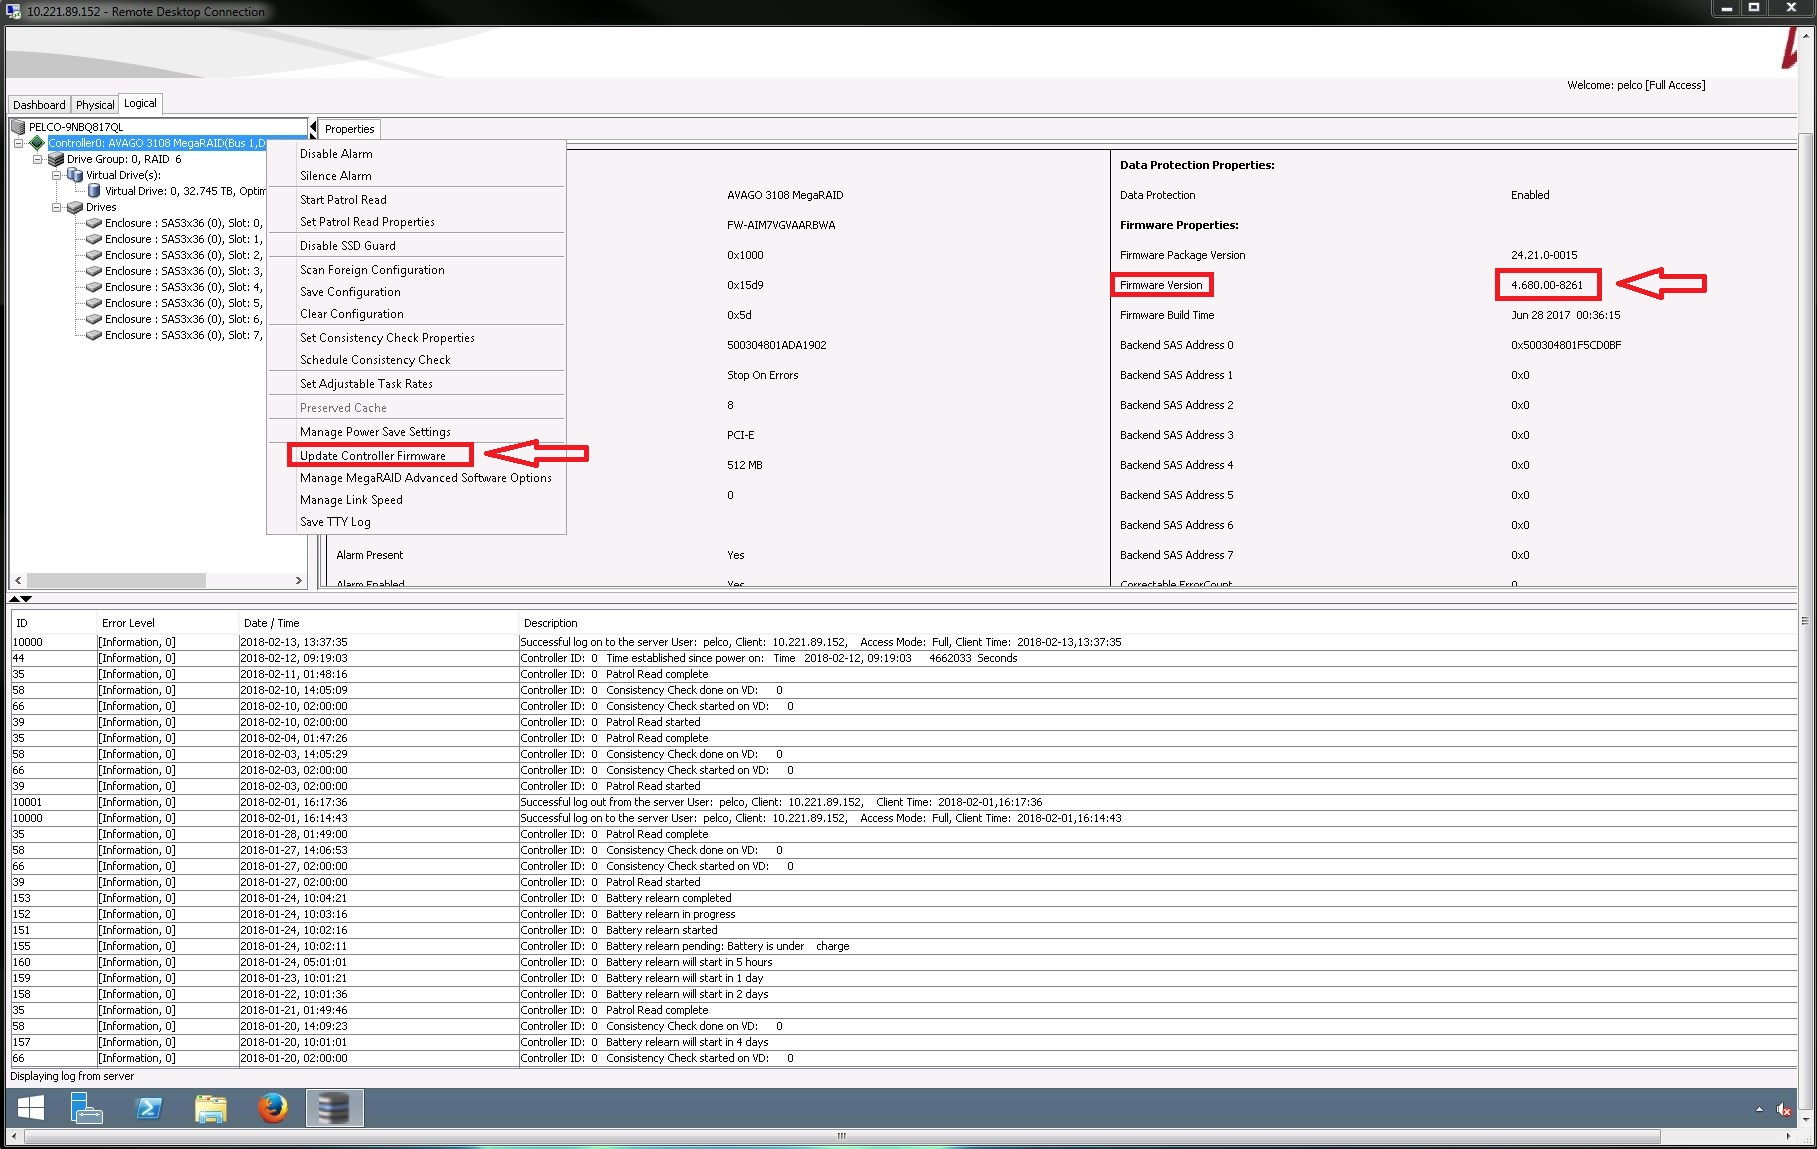Click the muted speaker tray icon

pos(1784,1109)
